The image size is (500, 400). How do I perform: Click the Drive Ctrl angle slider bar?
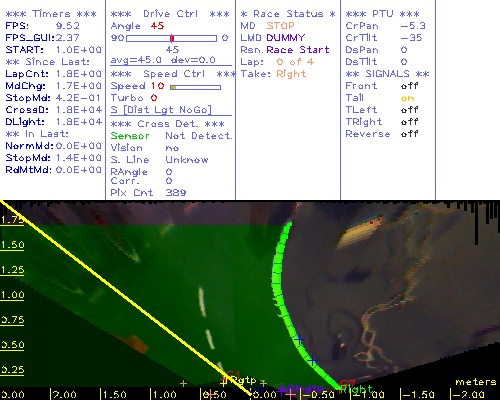tap(171, 38)
